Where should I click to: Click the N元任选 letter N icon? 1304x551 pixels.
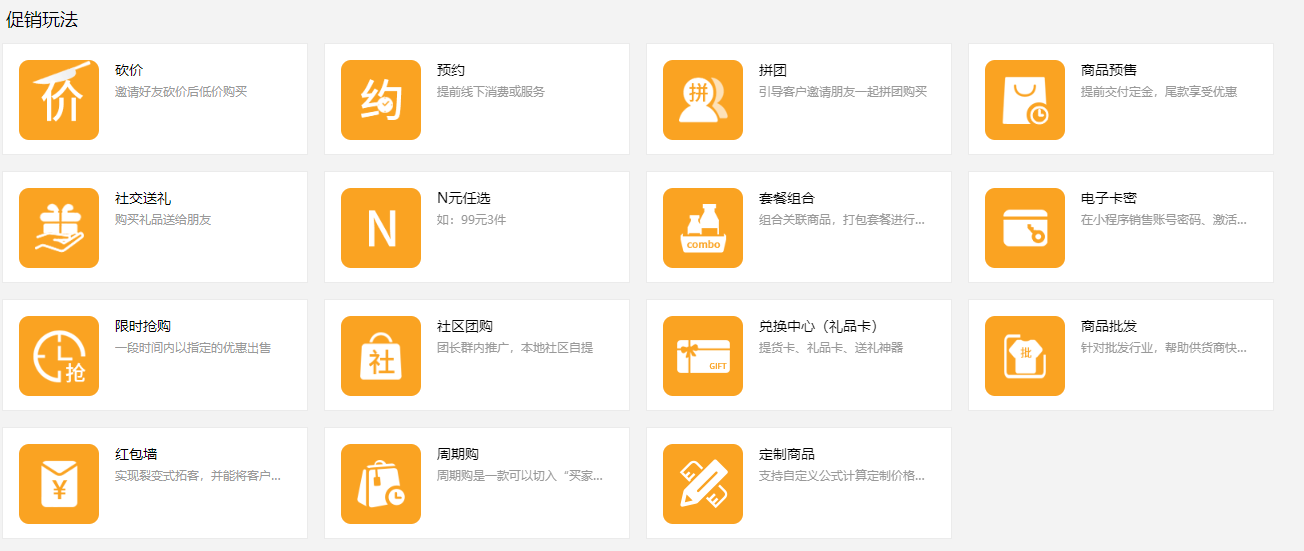pyautogui.click(x=381, y=228)
